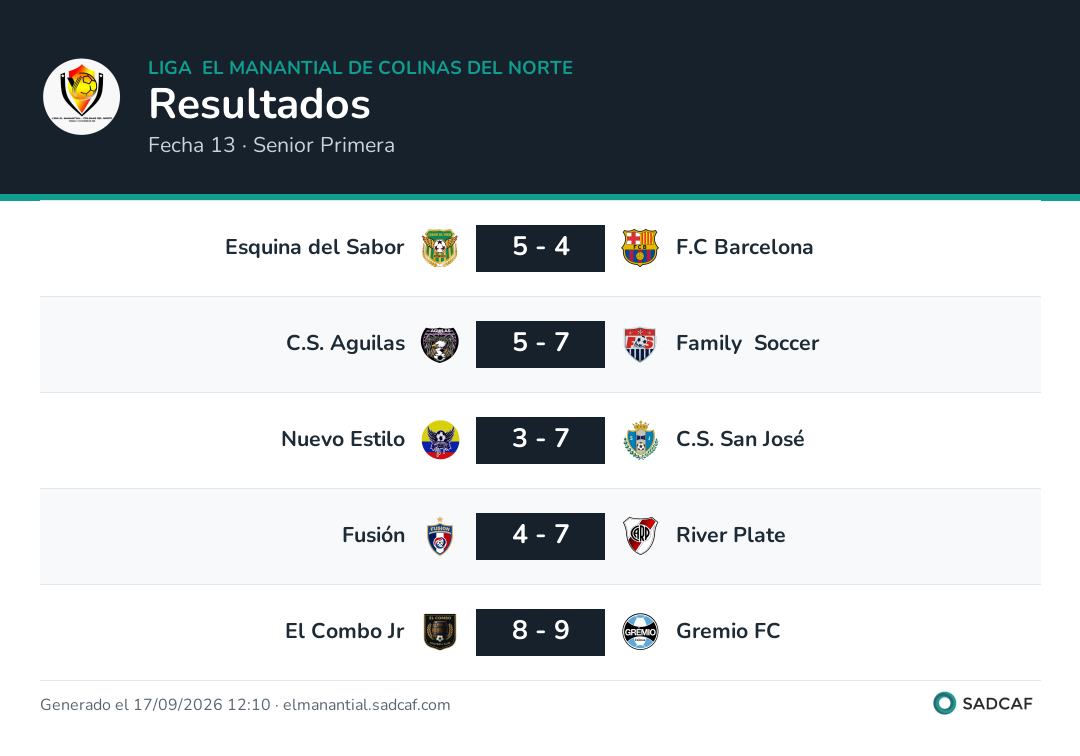Select the 3 - 7 score box
This screenshot has height=756, width=1080.
(540, 440)
